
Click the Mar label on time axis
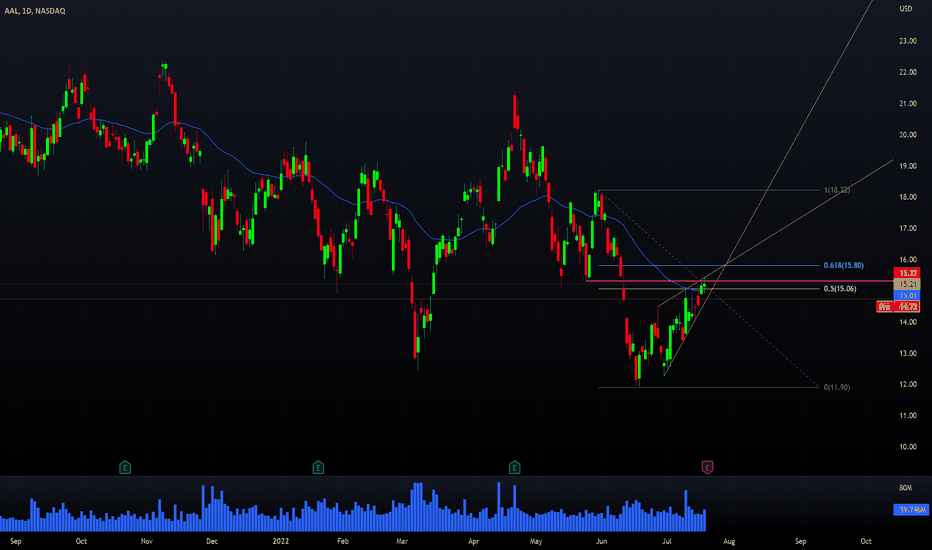point(402,541)
